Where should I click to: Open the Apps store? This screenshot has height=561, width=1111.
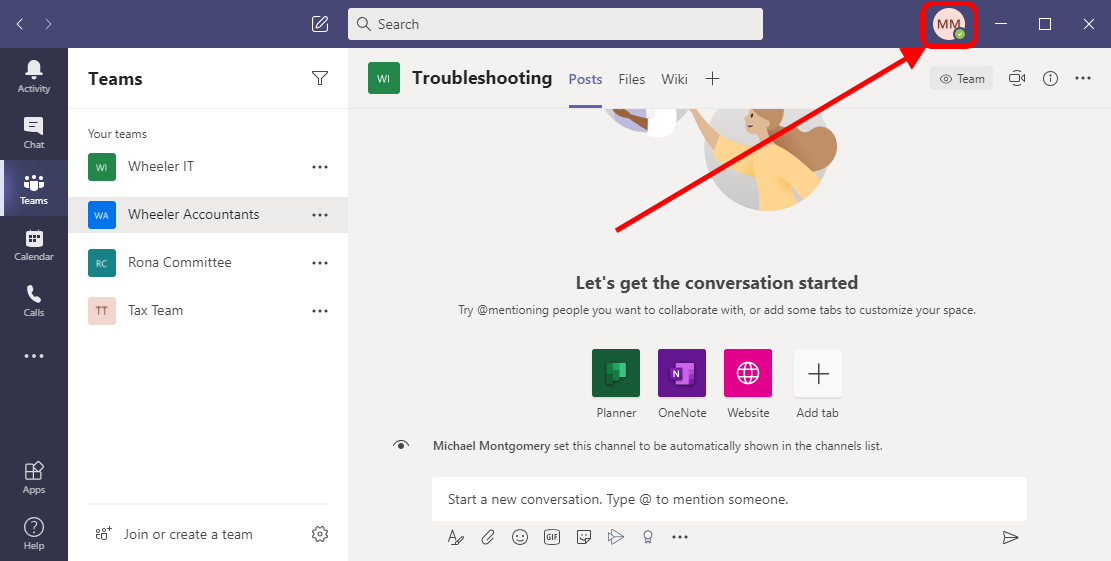33,477
